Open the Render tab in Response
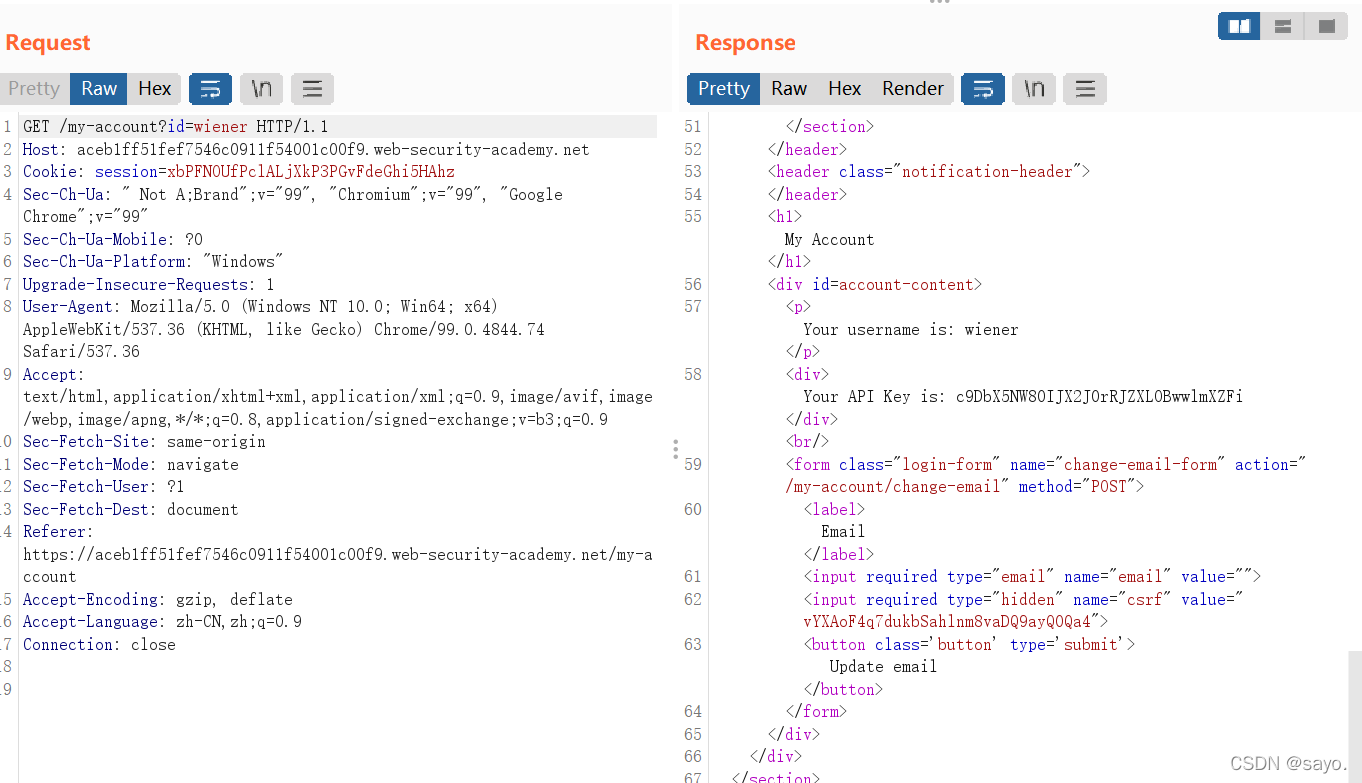 click(913, 88)
